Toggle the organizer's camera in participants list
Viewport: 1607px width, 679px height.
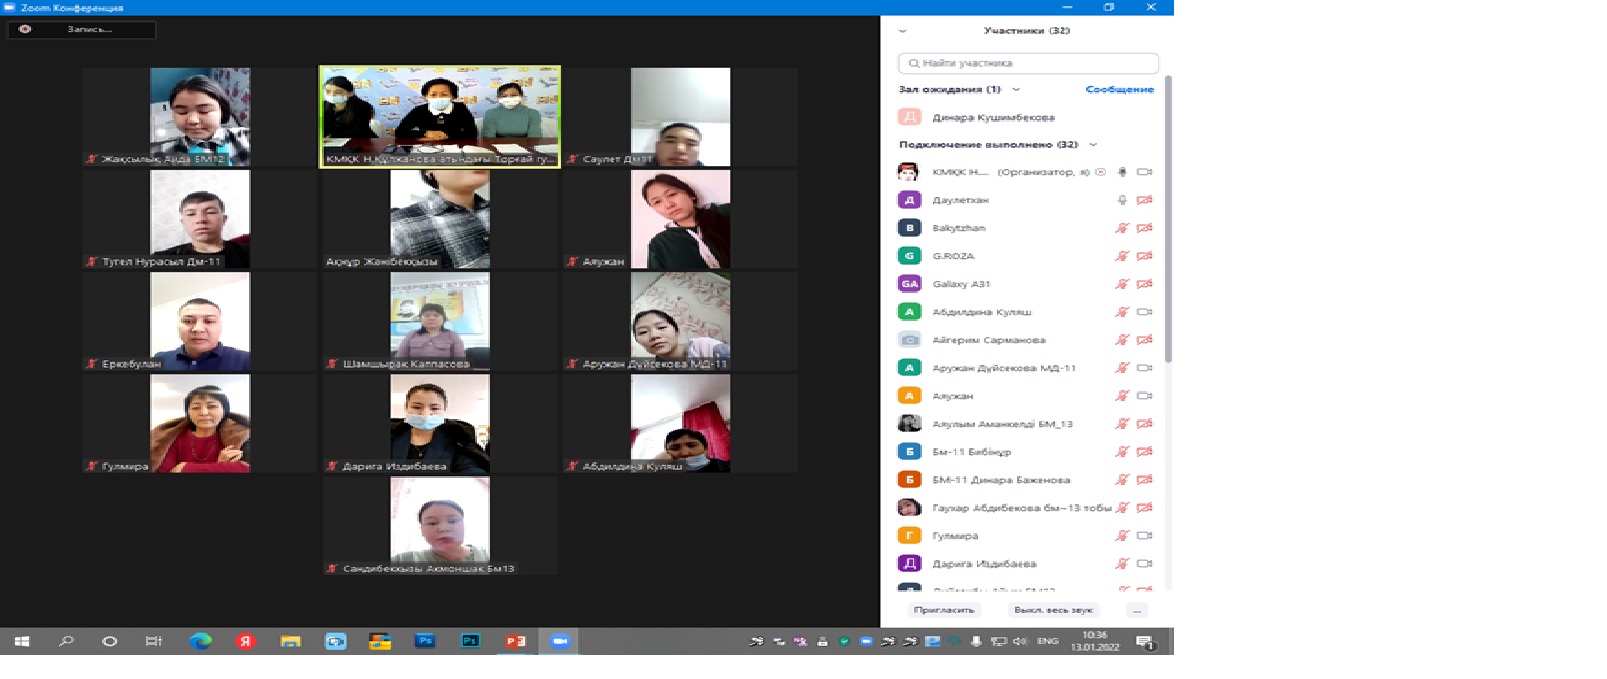coord(1144,172)
